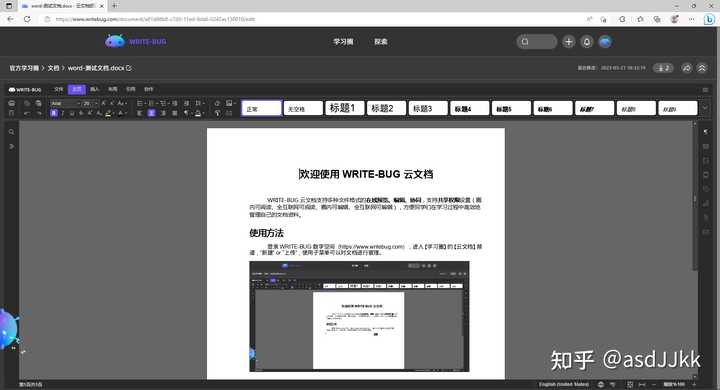Open the Search icon in the left sidebar
720x390 pixels.
tap(11, 132)
